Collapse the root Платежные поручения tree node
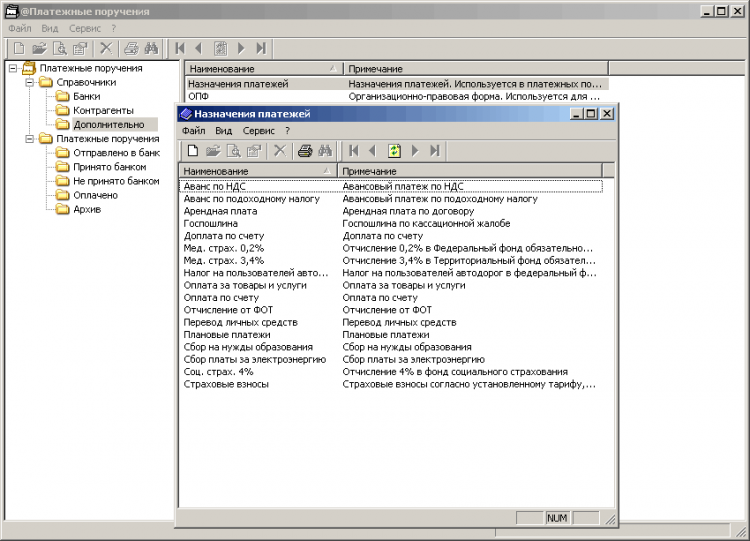 coord(13,68)
